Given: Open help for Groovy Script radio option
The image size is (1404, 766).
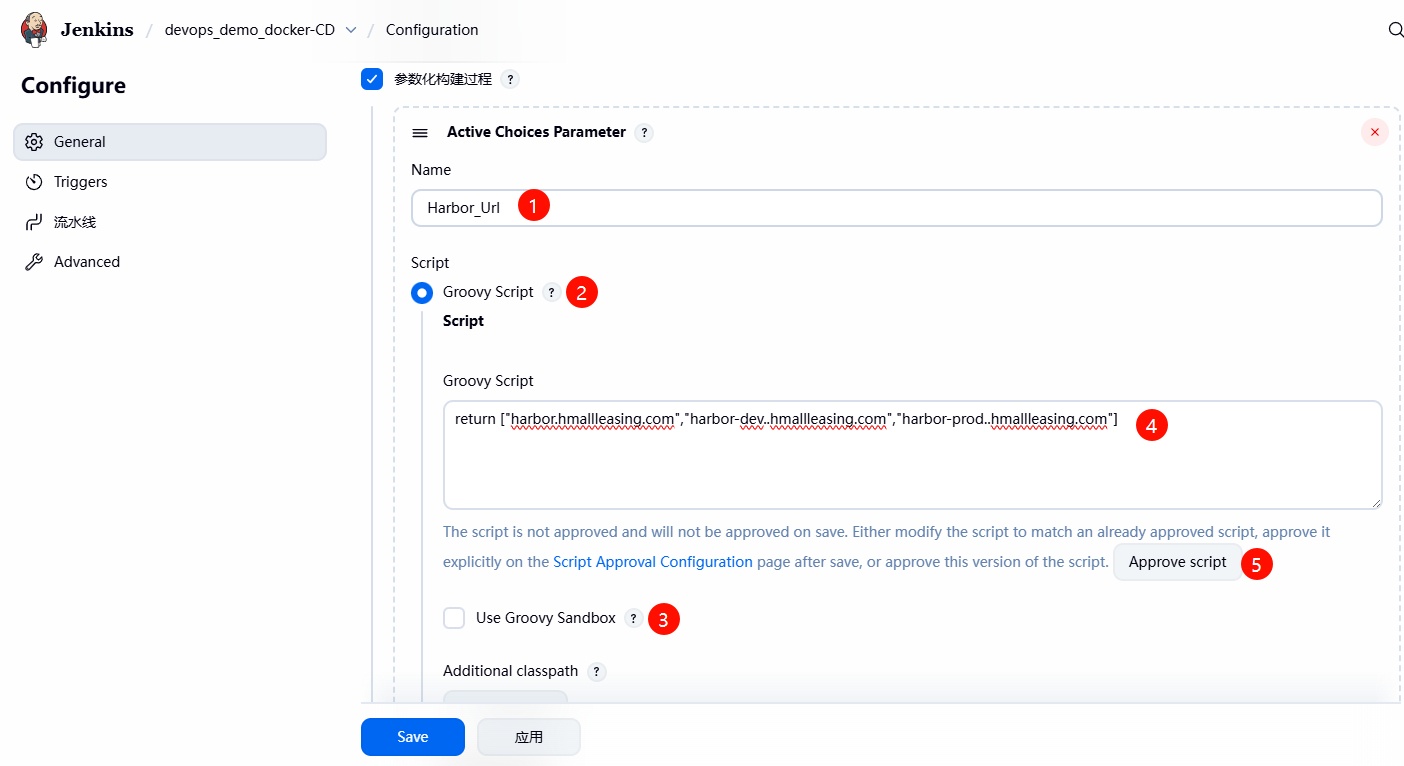Looking at the screenshot, I should tap(551, 292).
